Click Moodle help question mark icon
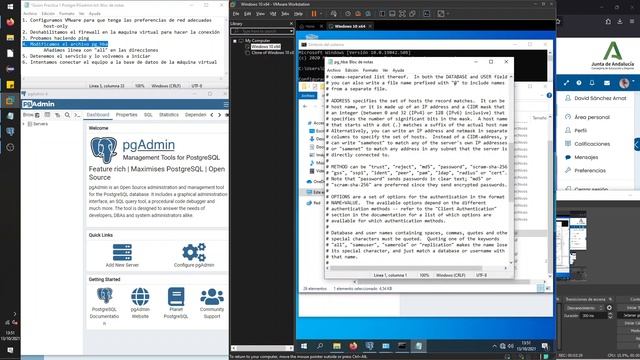Screen dimensions: 640x360 point(579,83)
